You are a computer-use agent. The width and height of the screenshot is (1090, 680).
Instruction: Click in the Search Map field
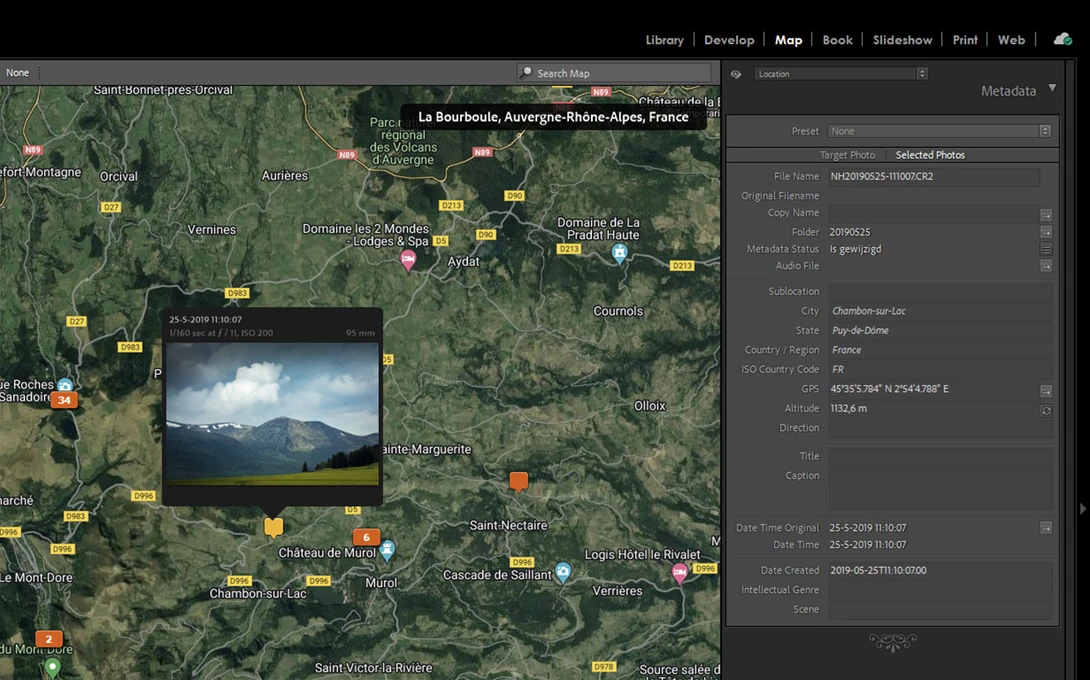point(615,73)
